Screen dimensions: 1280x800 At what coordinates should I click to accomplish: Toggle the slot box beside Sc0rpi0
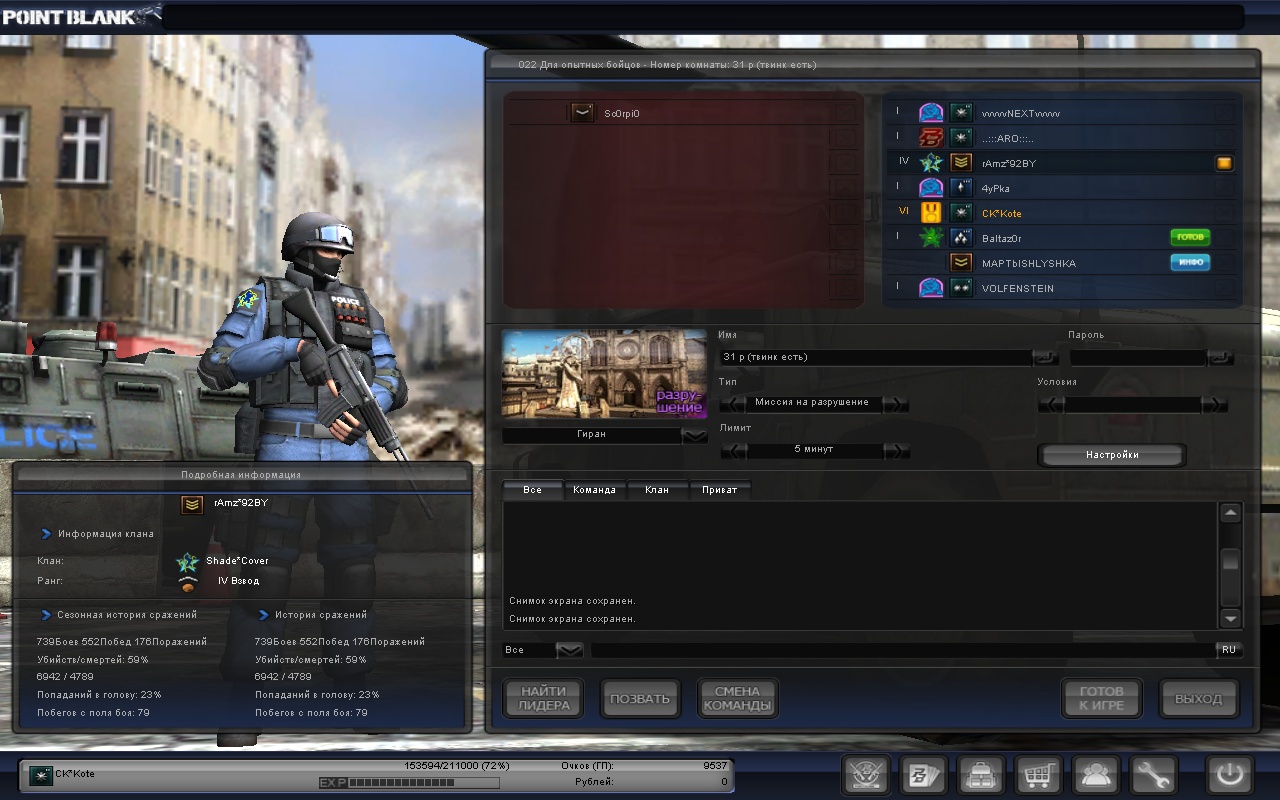[x=845, y=113]
